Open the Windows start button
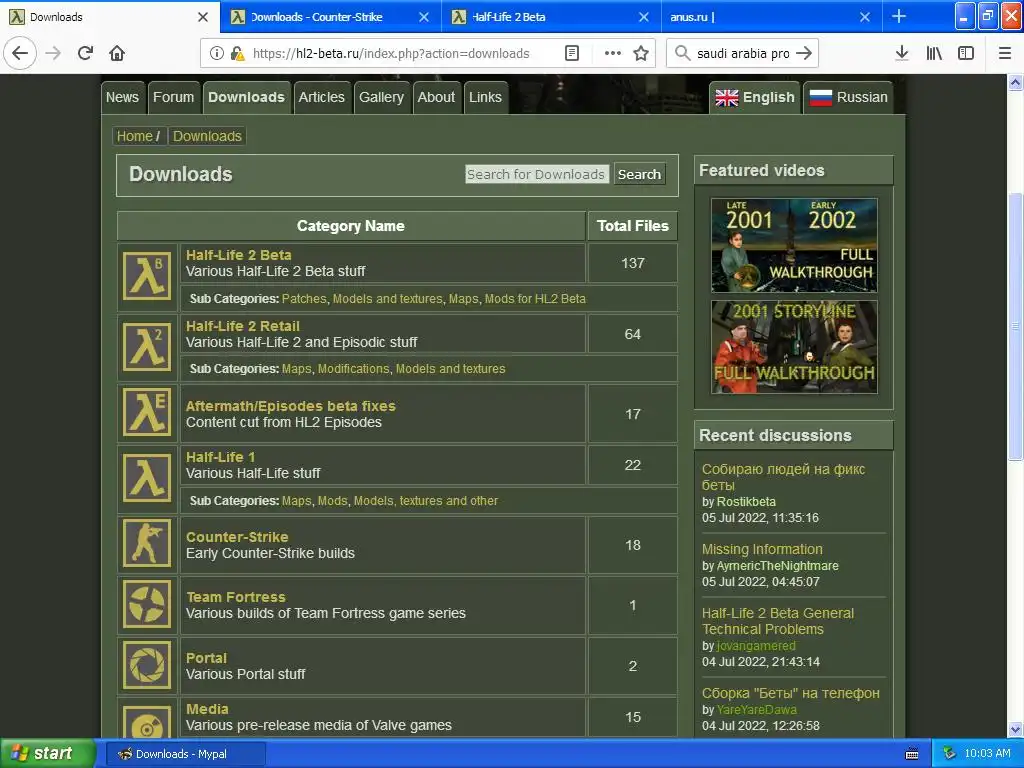 click(47, 754)
